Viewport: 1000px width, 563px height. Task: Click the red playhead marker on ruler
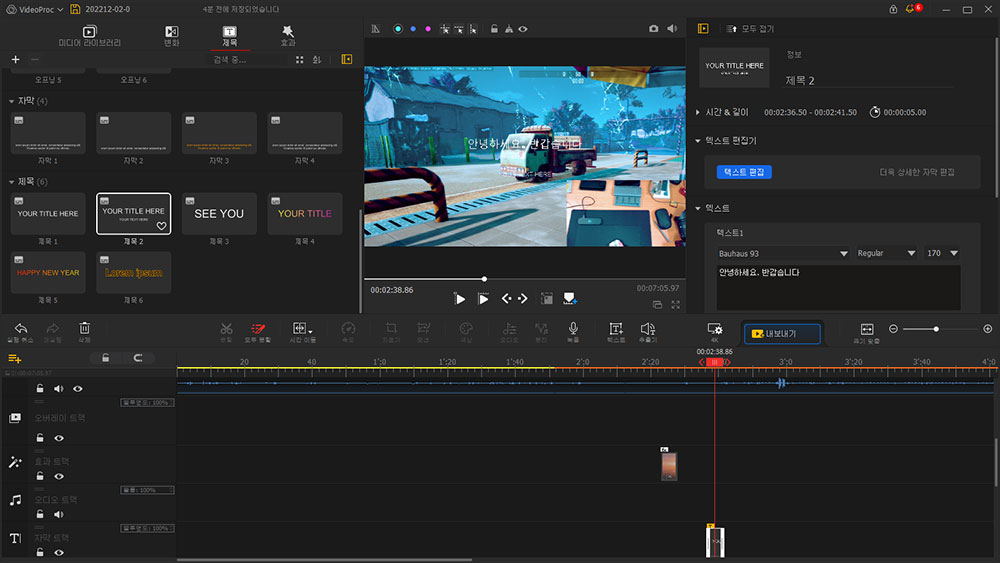714,362
